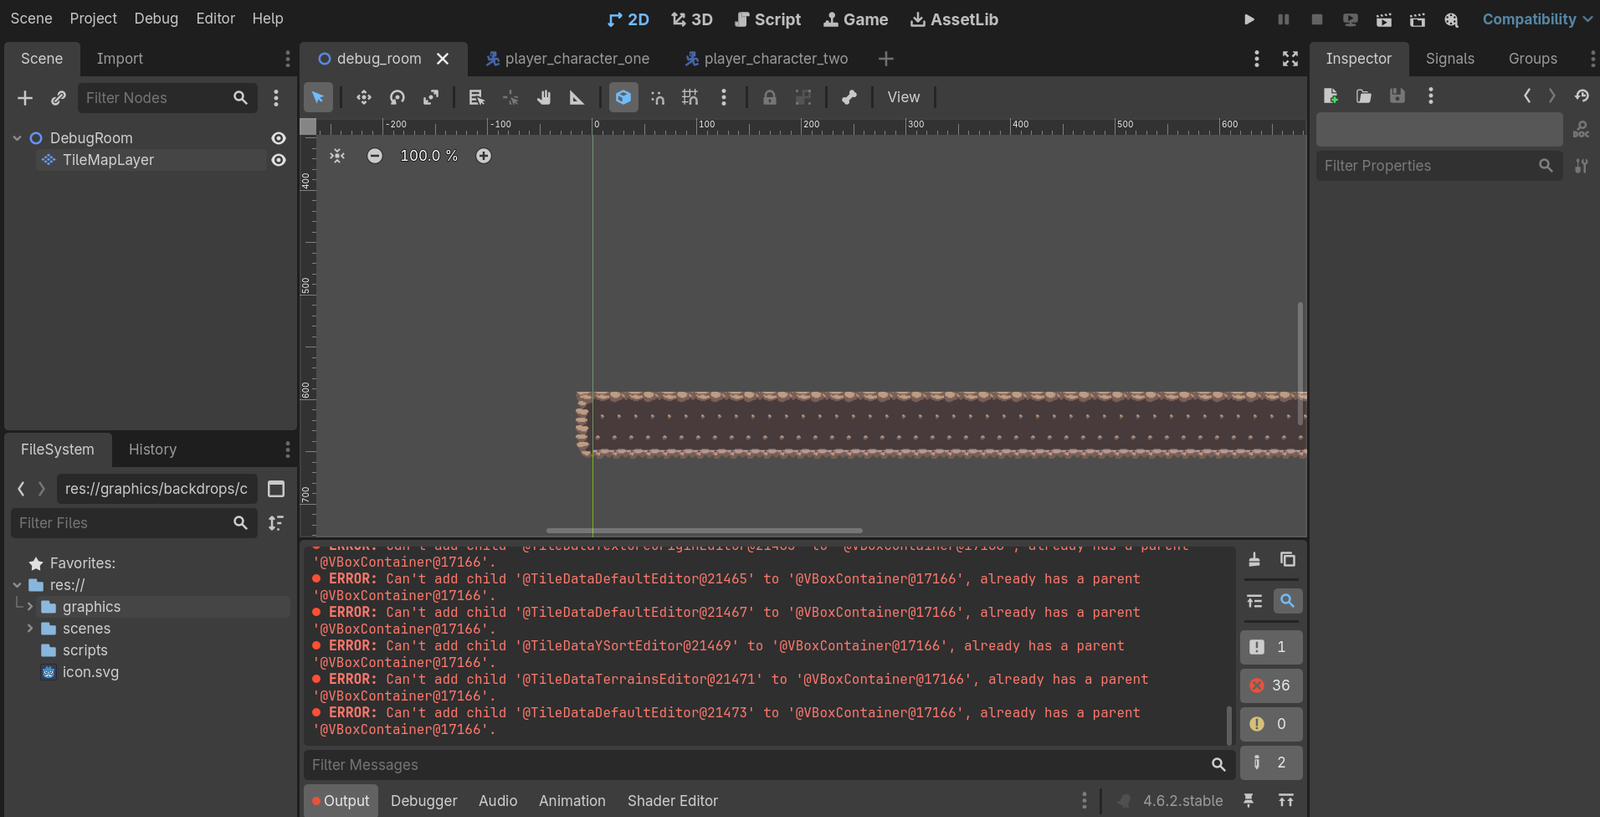Run current scene clapper icon

(1384, 19)
